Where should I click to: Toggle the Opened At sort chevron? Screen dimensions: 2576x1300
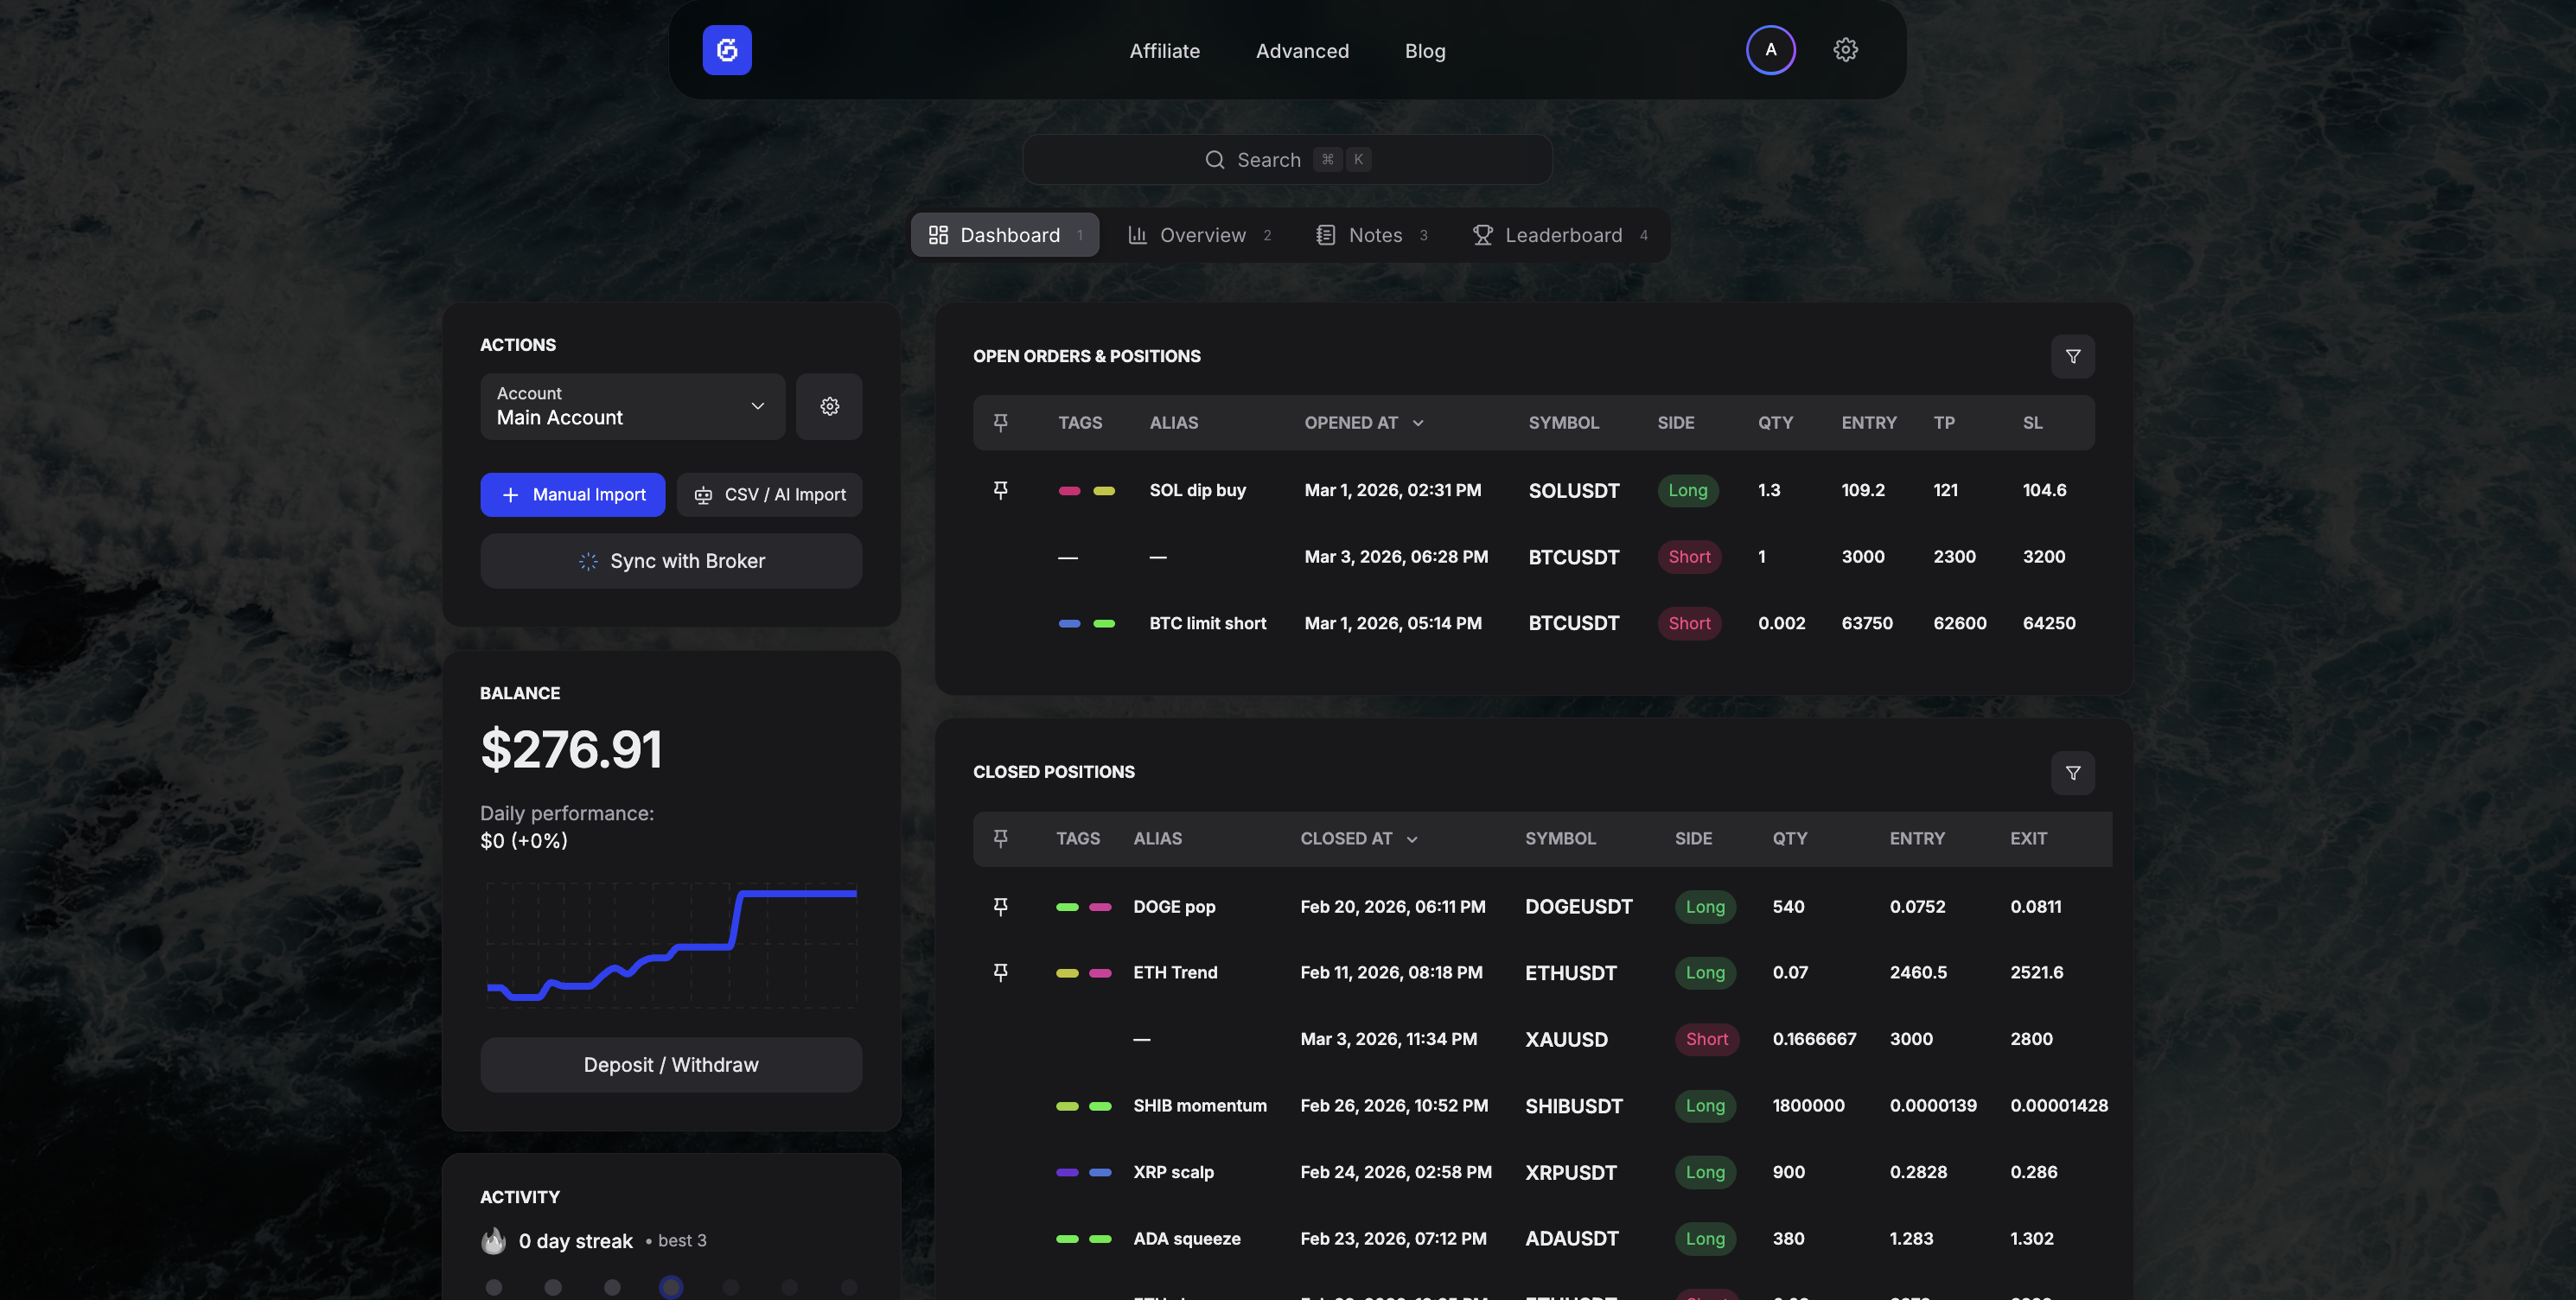[x=1419, y=423]
